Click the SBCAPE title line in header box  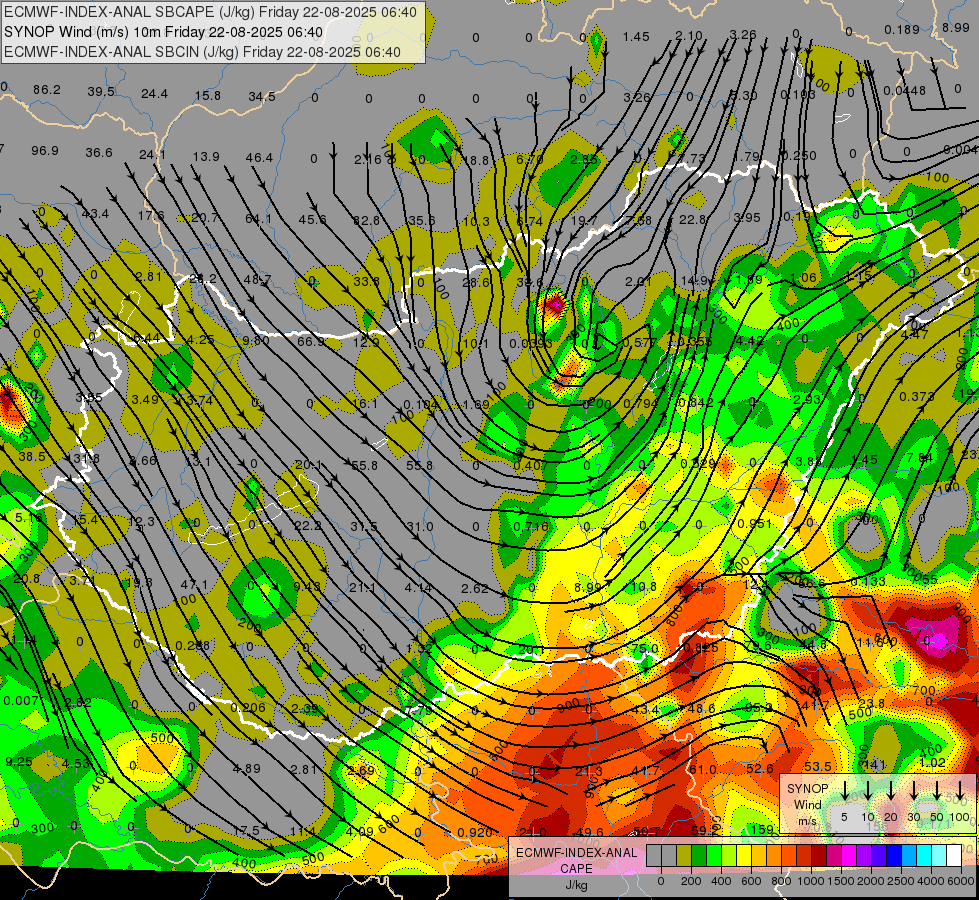point(210,12)
